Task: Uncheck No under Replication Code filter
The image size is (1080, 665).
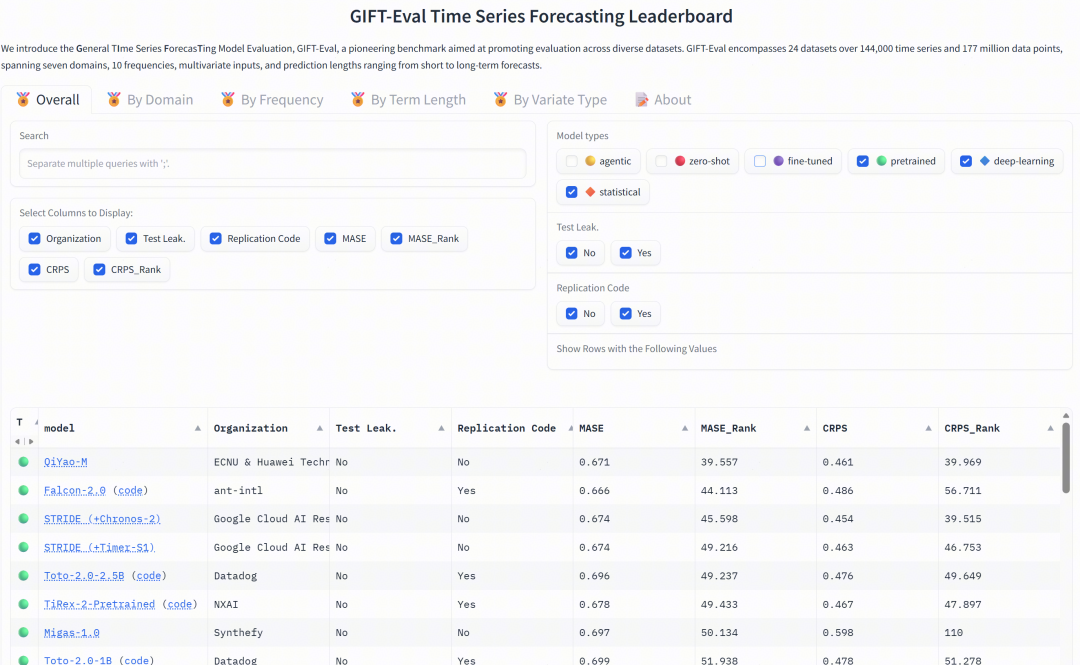Action: point(572,314)
